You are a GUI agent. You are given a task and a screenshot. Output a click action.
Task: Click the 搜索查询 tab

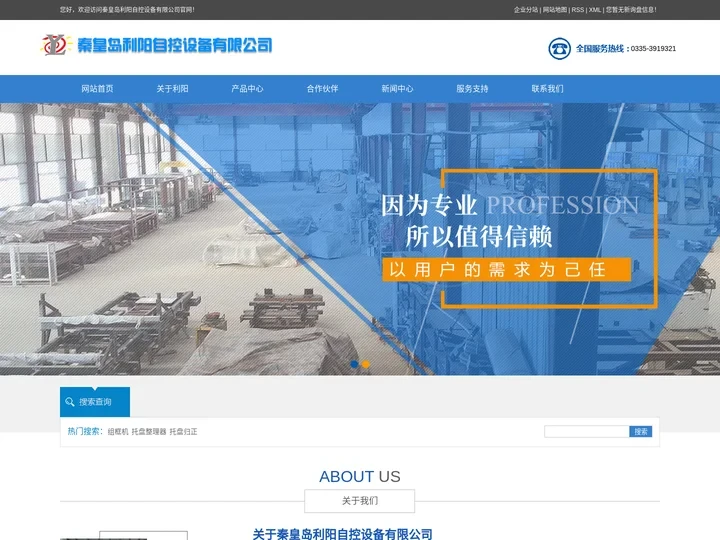point(95,402)
